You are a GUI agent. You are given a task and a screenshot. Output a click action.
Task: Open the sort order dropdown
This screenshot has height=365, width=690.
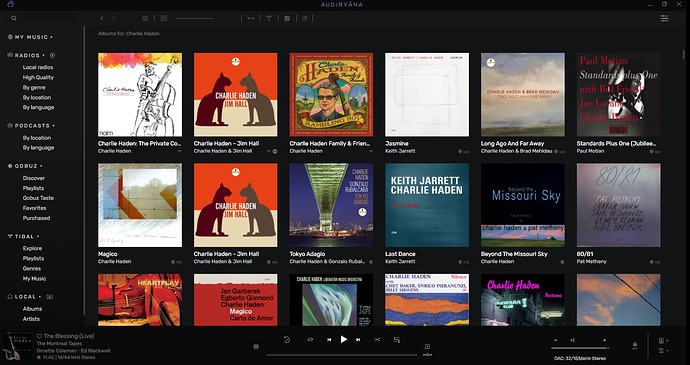tap(250, 18)
